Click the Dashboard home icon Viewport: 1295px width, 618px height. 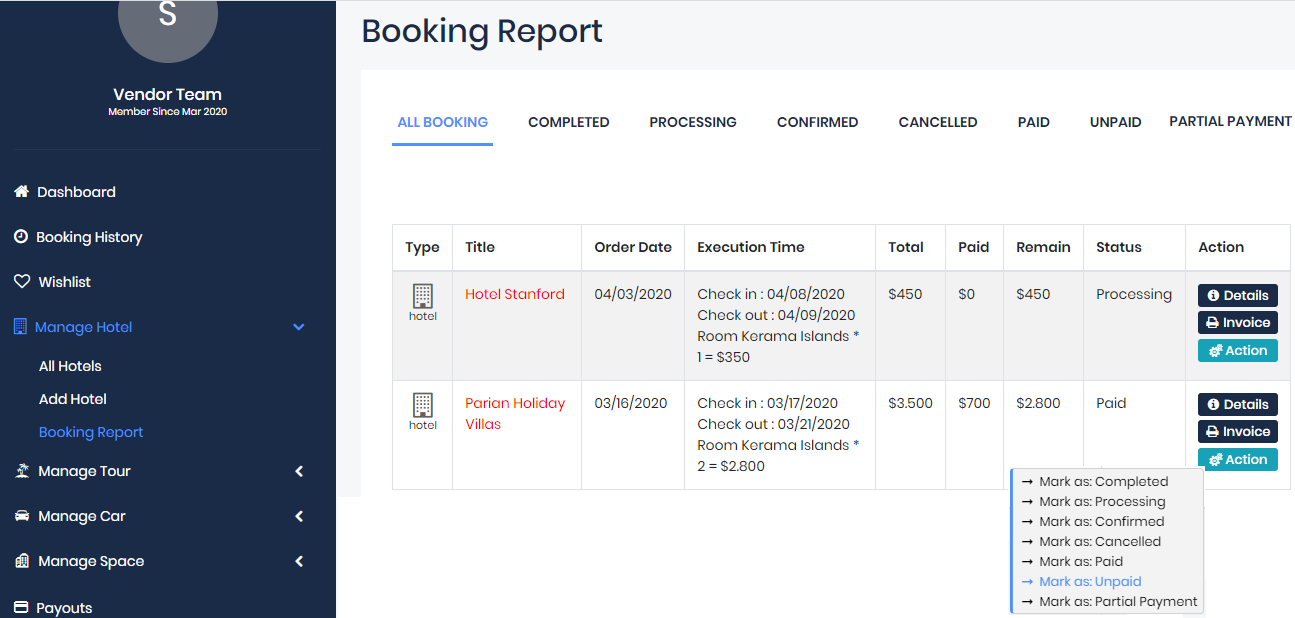tap(21, 192)
